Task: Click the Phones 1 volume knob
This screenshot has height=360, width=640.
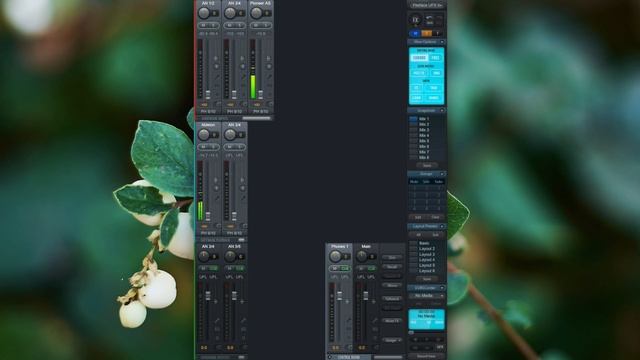Action: (x=335, y=256)
